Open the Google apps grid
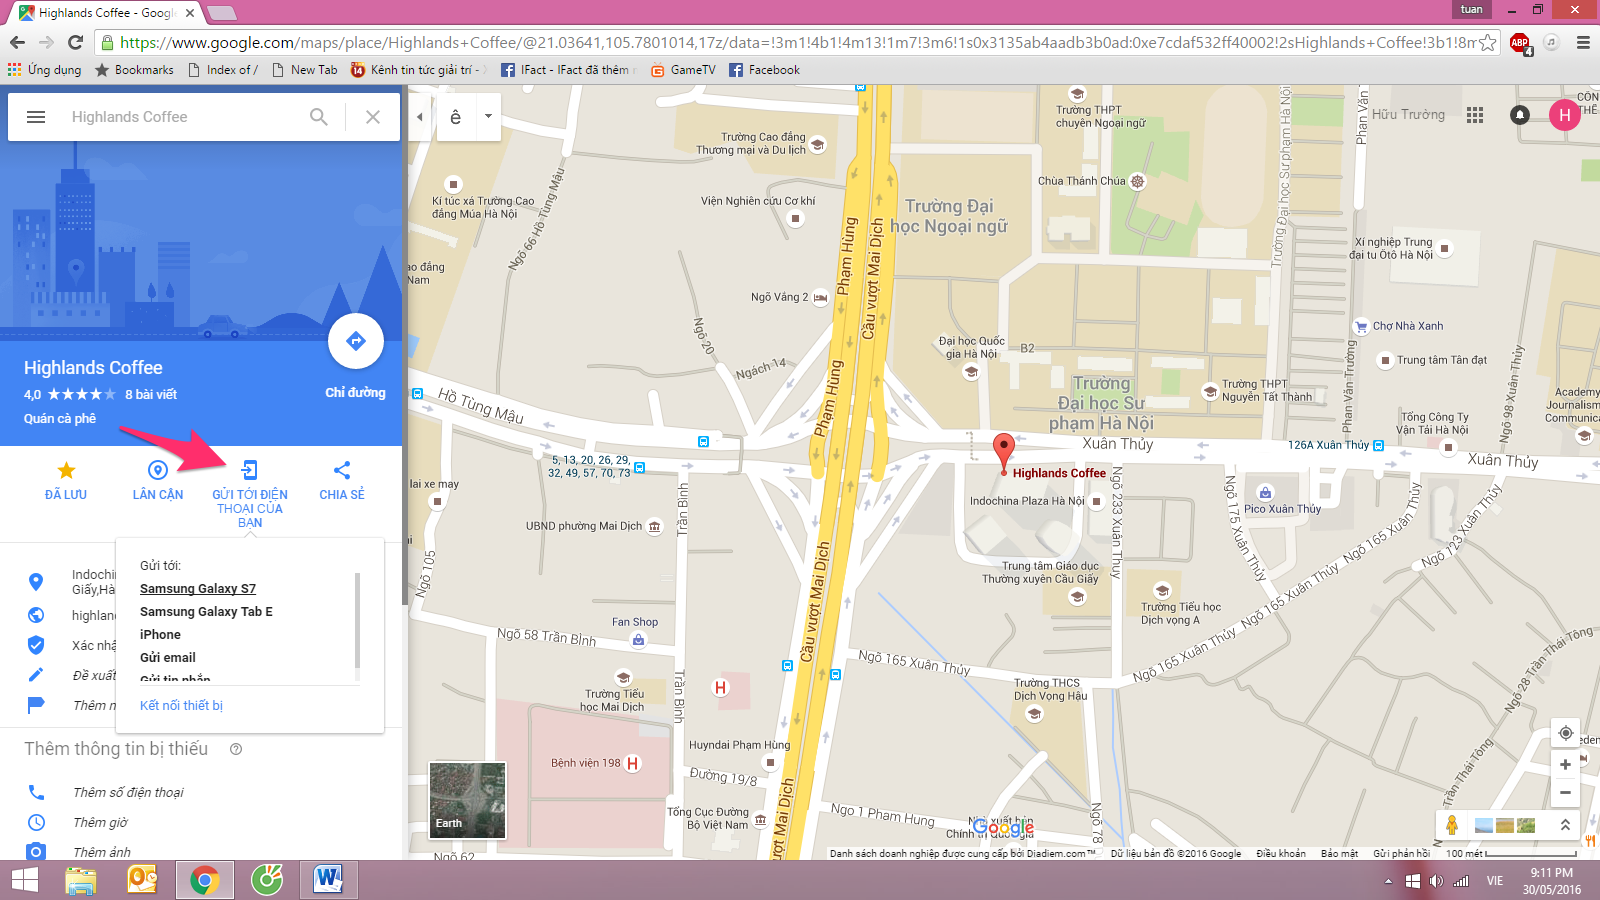 click(1475, 115)
